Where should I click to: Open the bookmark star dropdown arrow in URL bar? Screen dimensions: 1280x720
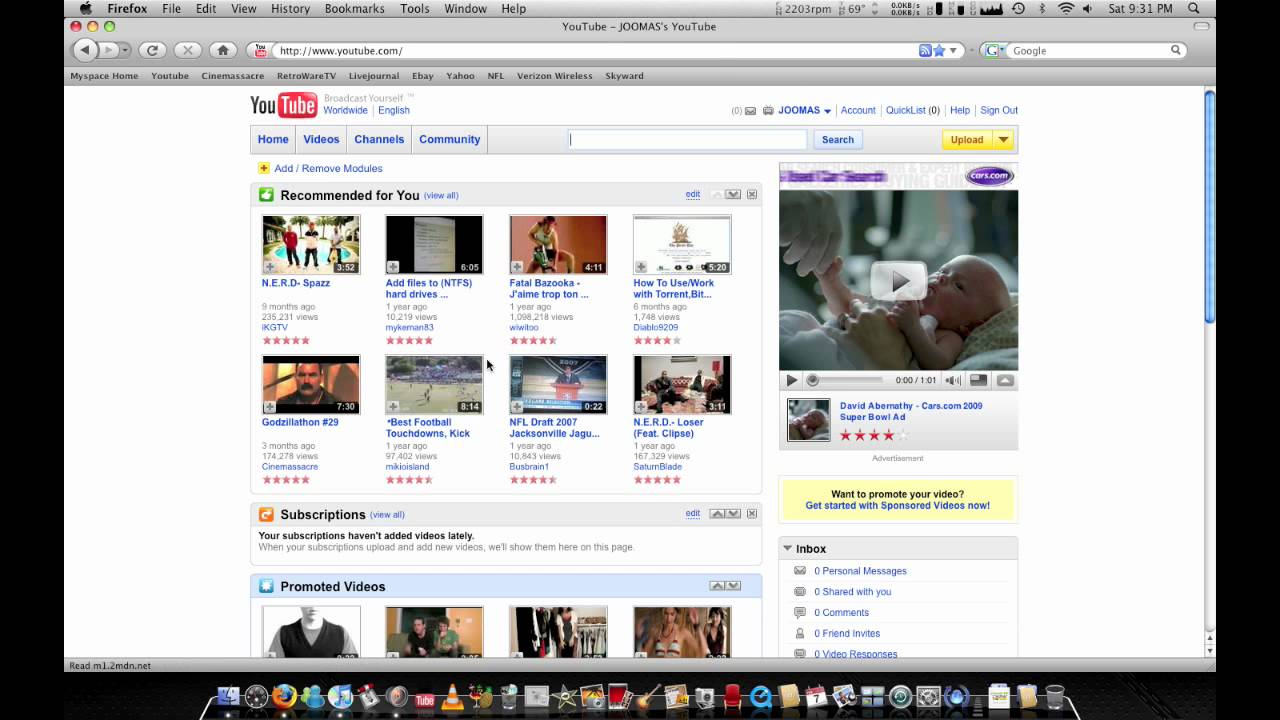pyautogui.click(x=953, y=51)
